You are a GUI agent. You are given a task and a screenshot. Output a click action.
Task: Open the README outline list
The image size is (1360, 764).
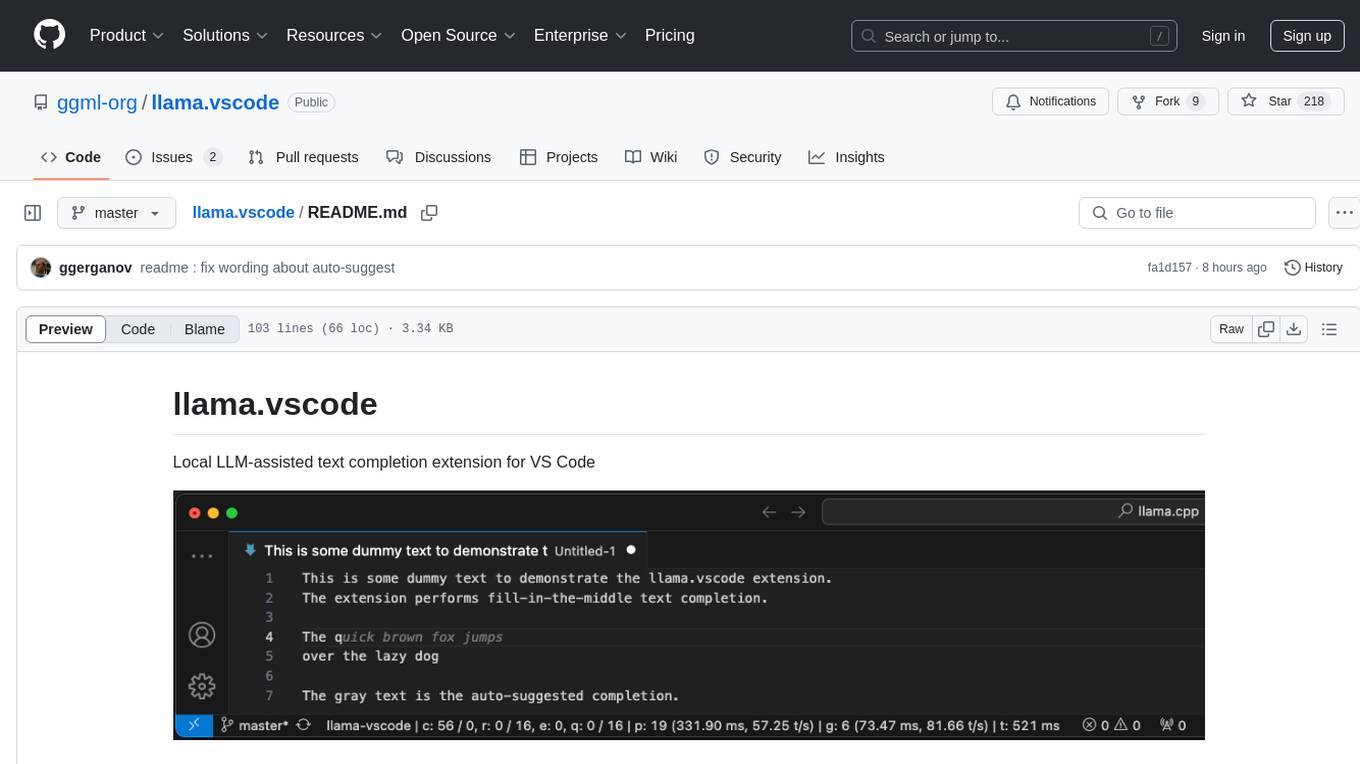1329,329
